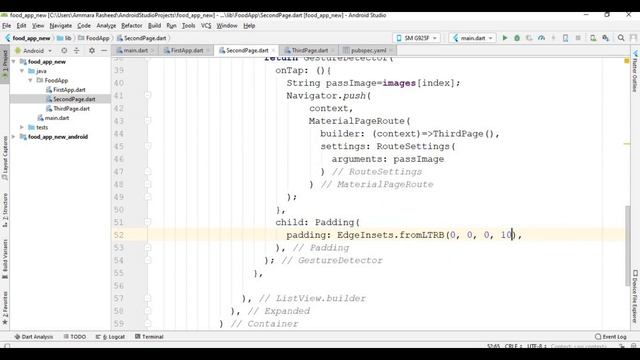Expand the food_app_new_android node
Viewport: 640px width, 360px height.
(14, 137)
